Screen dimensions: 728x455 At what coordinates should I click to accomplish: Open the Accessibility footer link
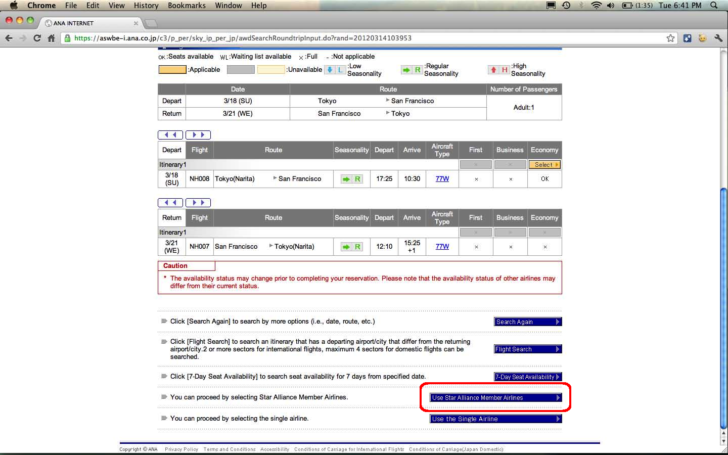274,449
